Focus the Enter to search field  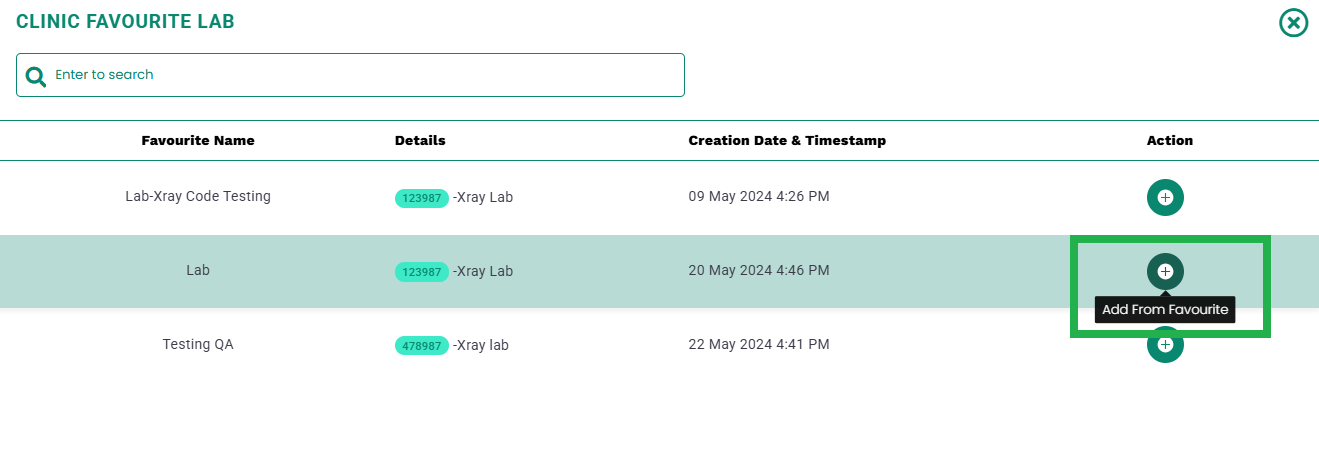click(x=350, y=75)
